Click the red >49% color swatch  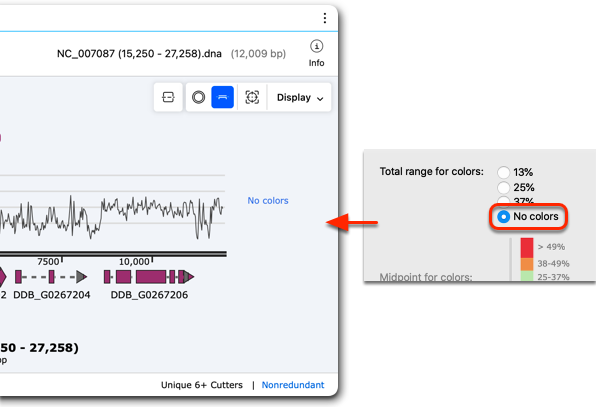pos(527,248)
